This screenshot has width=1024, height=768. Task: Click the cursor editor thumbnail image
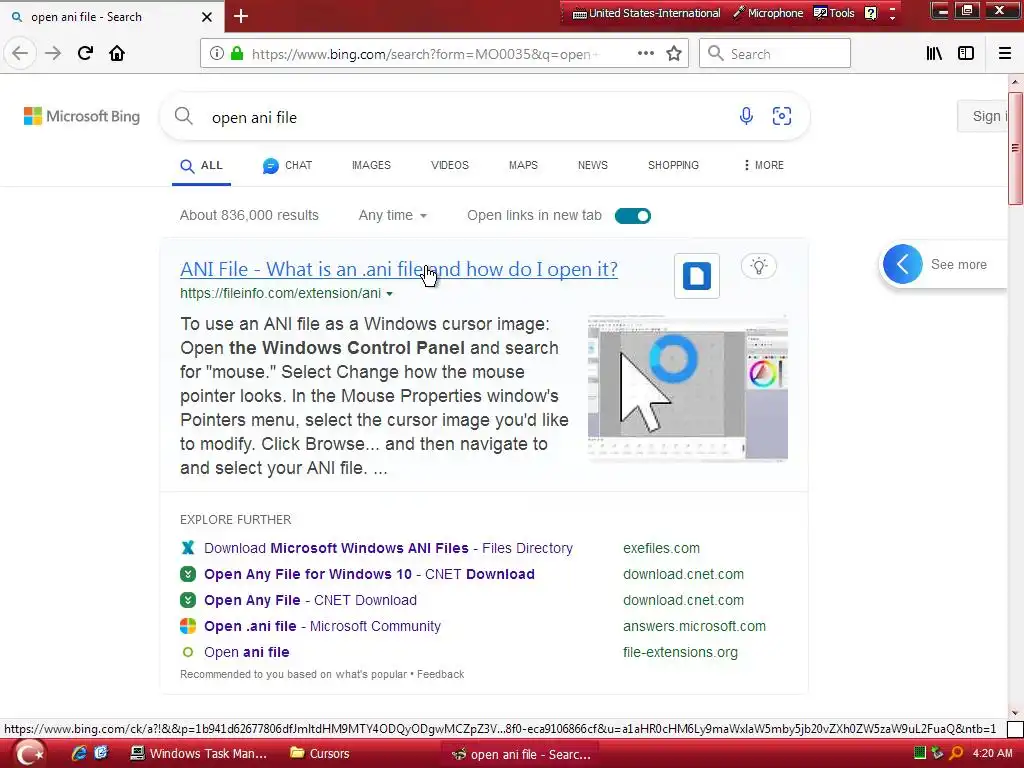coord(688,389)
